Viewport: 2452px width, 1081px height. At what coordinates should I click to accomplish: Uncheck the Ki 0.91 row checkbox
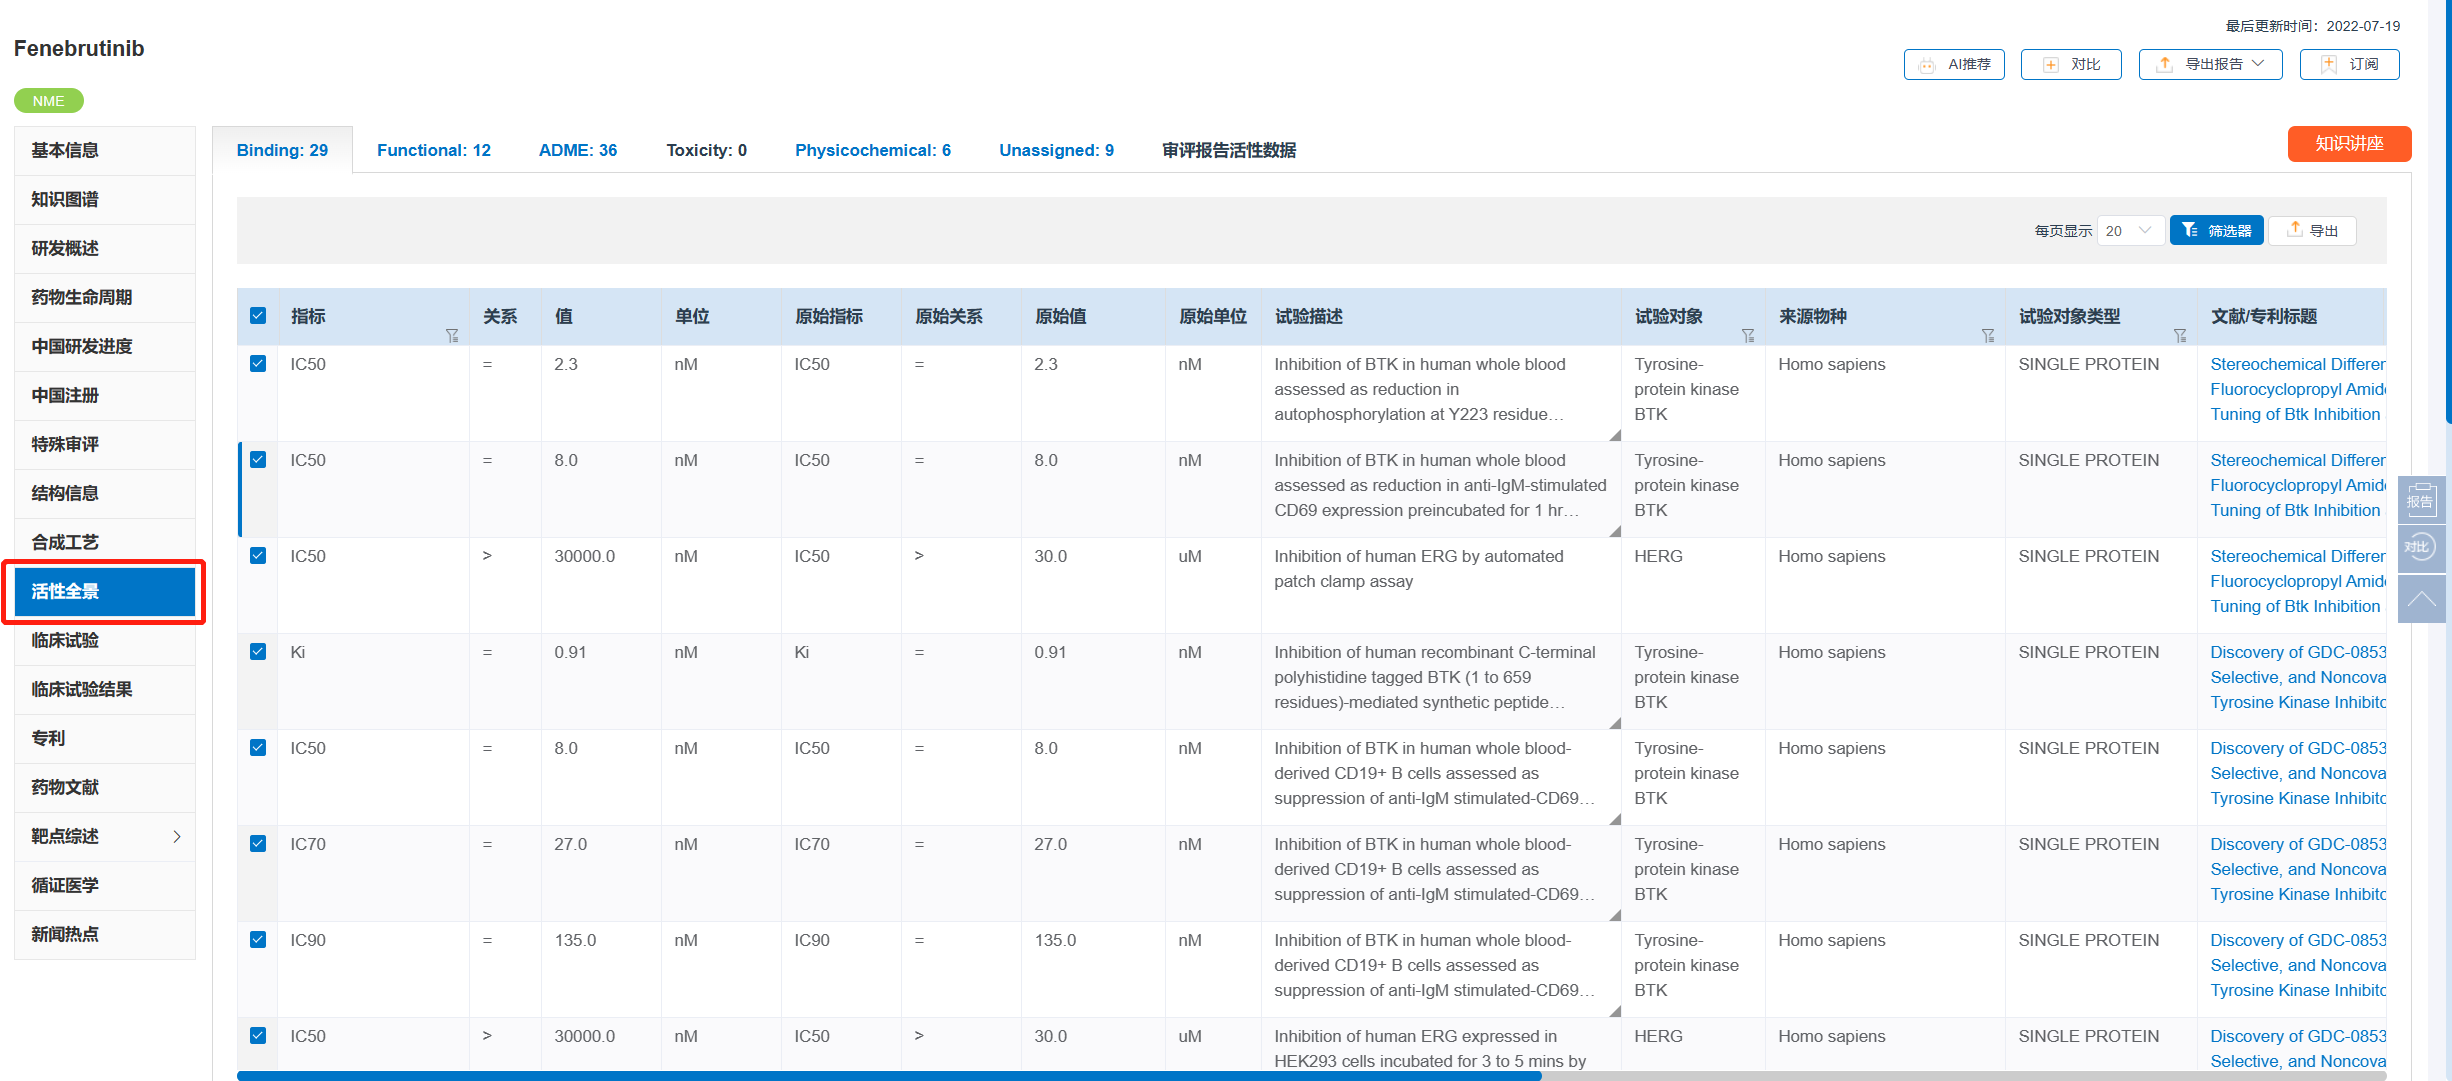[258, 652]
